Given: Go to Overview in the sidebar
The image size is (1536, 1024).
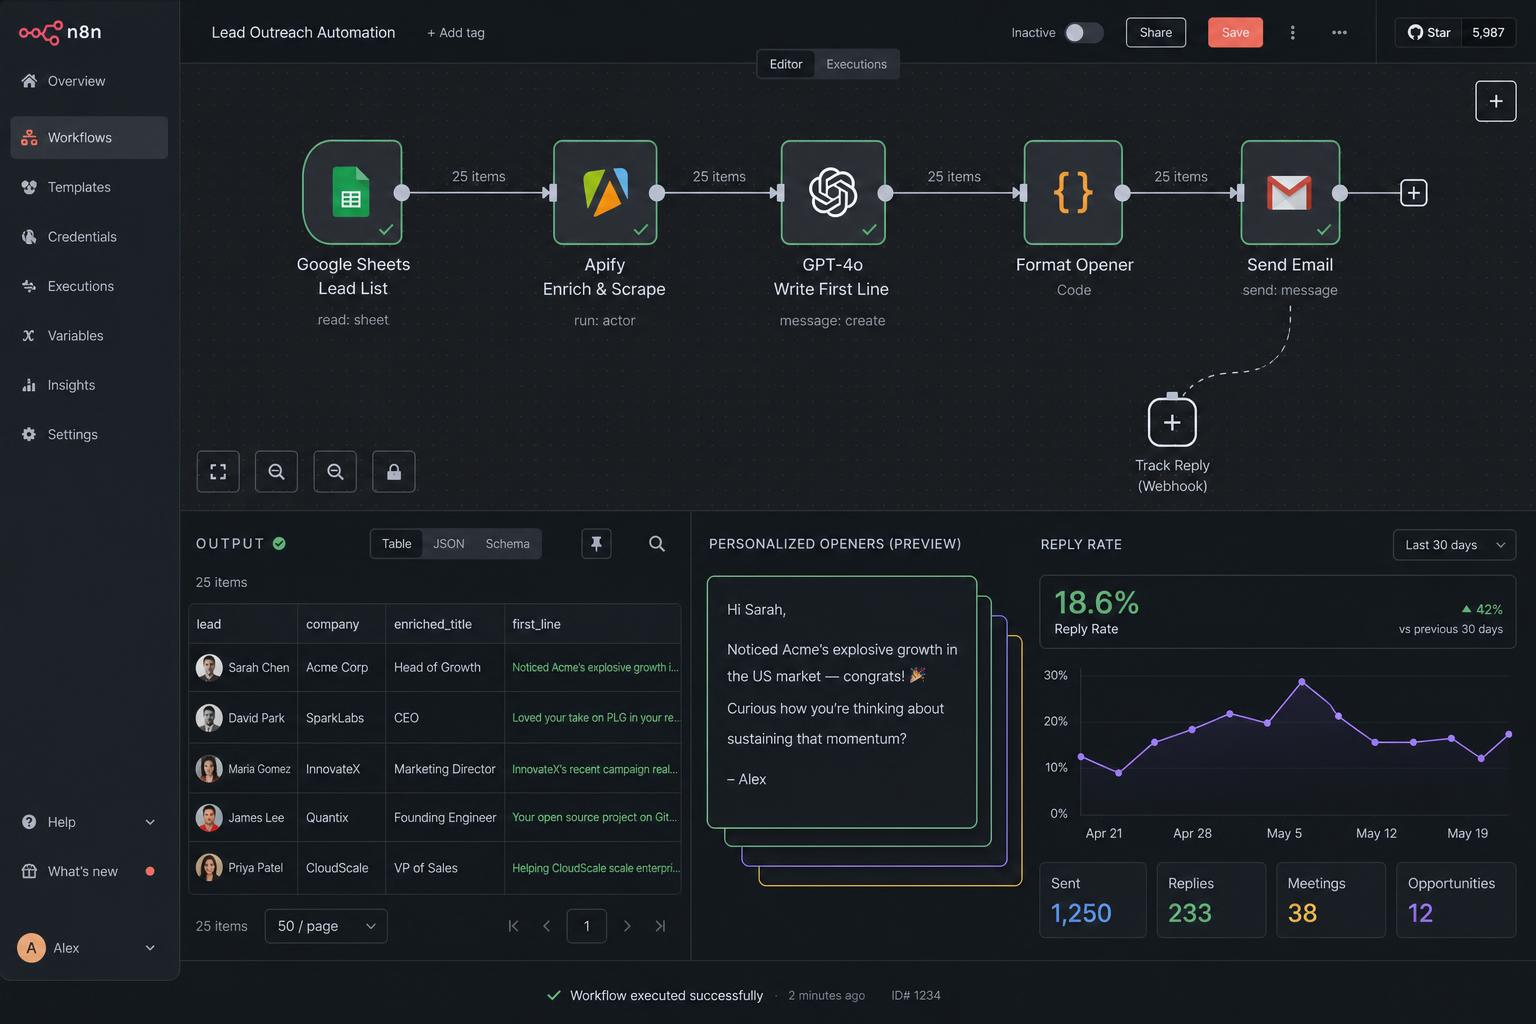Looking at the screenshot, I should coord(89,81).
